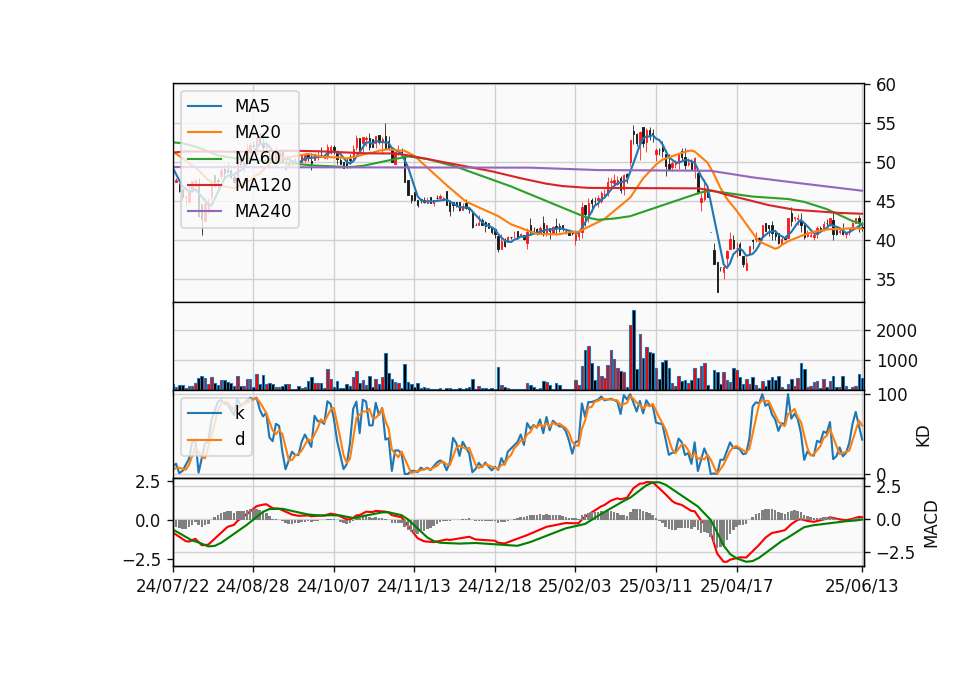Click the 24/07/22 date label
The width and height of the screenshot is (960, 690).
tap(173, 586)
